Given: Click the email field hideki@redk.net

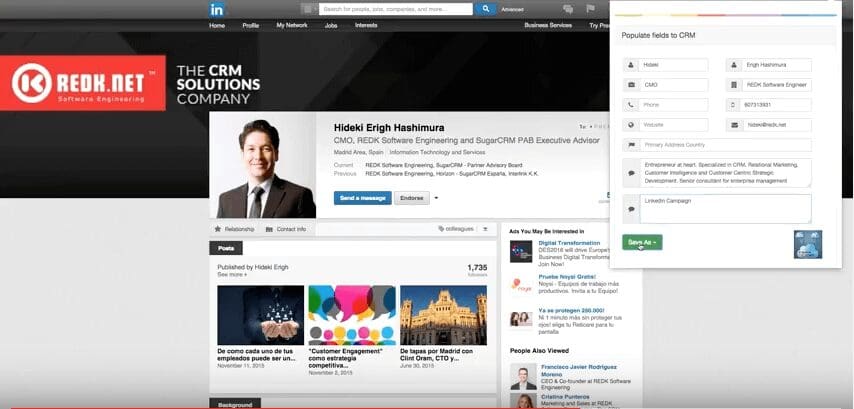Looking at the screenshot, I should coord(776,125).
